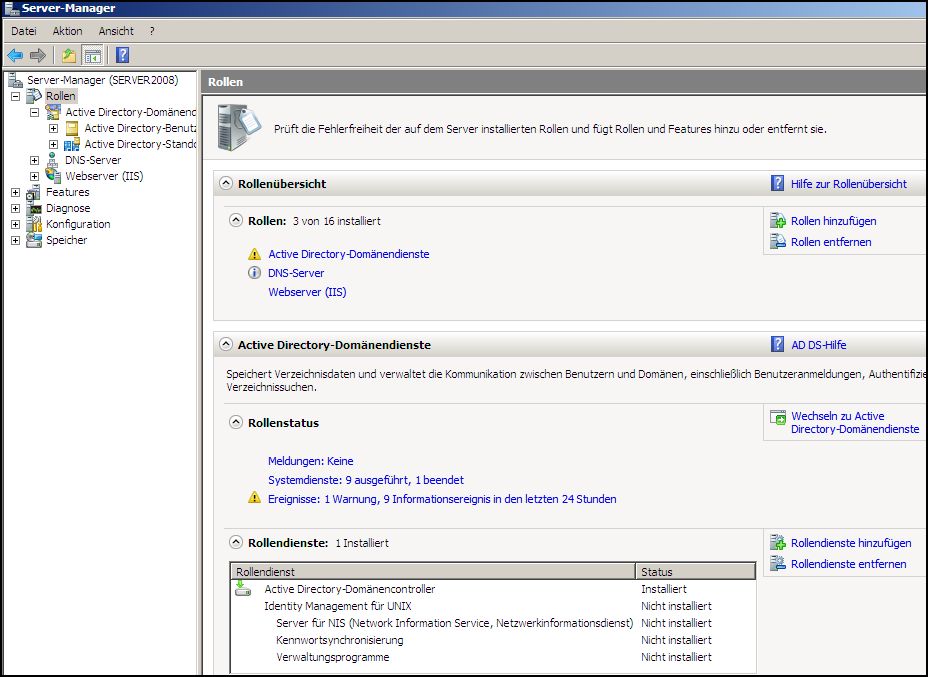
Task: Go back with the blue arrow toolbar icon
Action: tap(15, 56)
